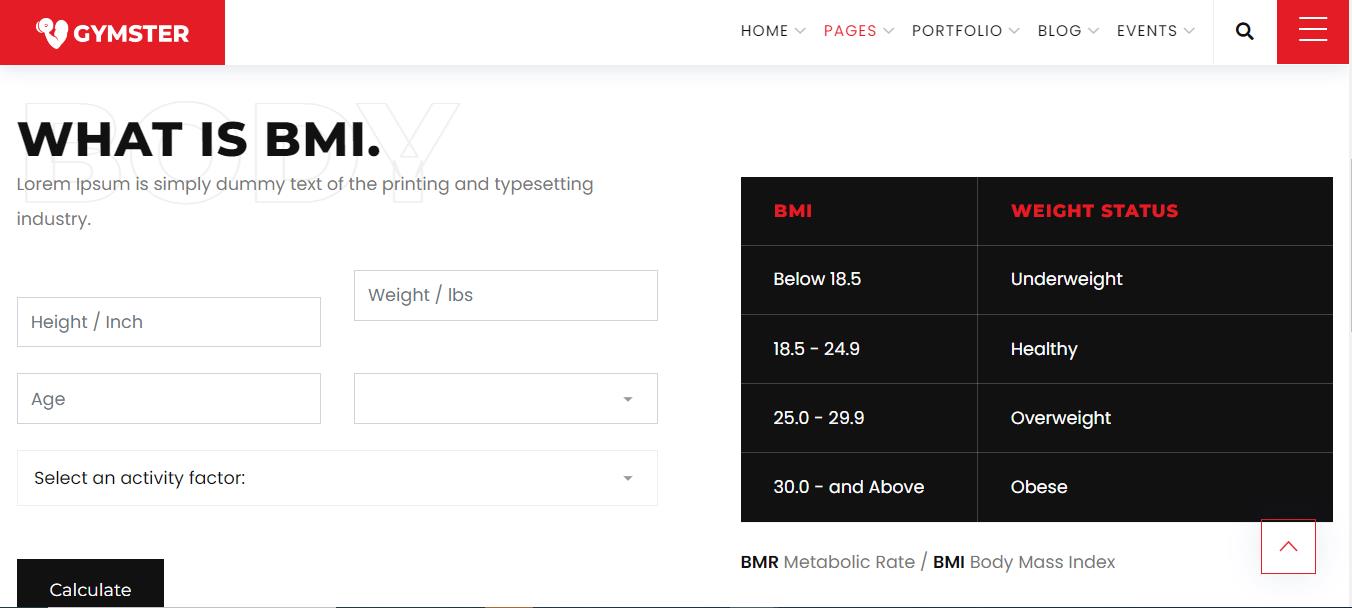Open the Pages menu item
Screen dimensions: 1352x608
pyautogui.click(x=850, y=31)
